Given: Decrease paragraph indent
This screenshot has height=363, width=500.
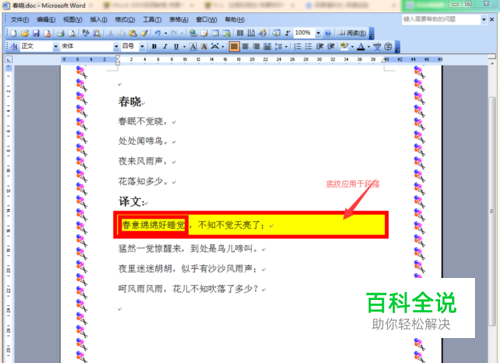Looking at the screenshot, I should tap(320, 46).
